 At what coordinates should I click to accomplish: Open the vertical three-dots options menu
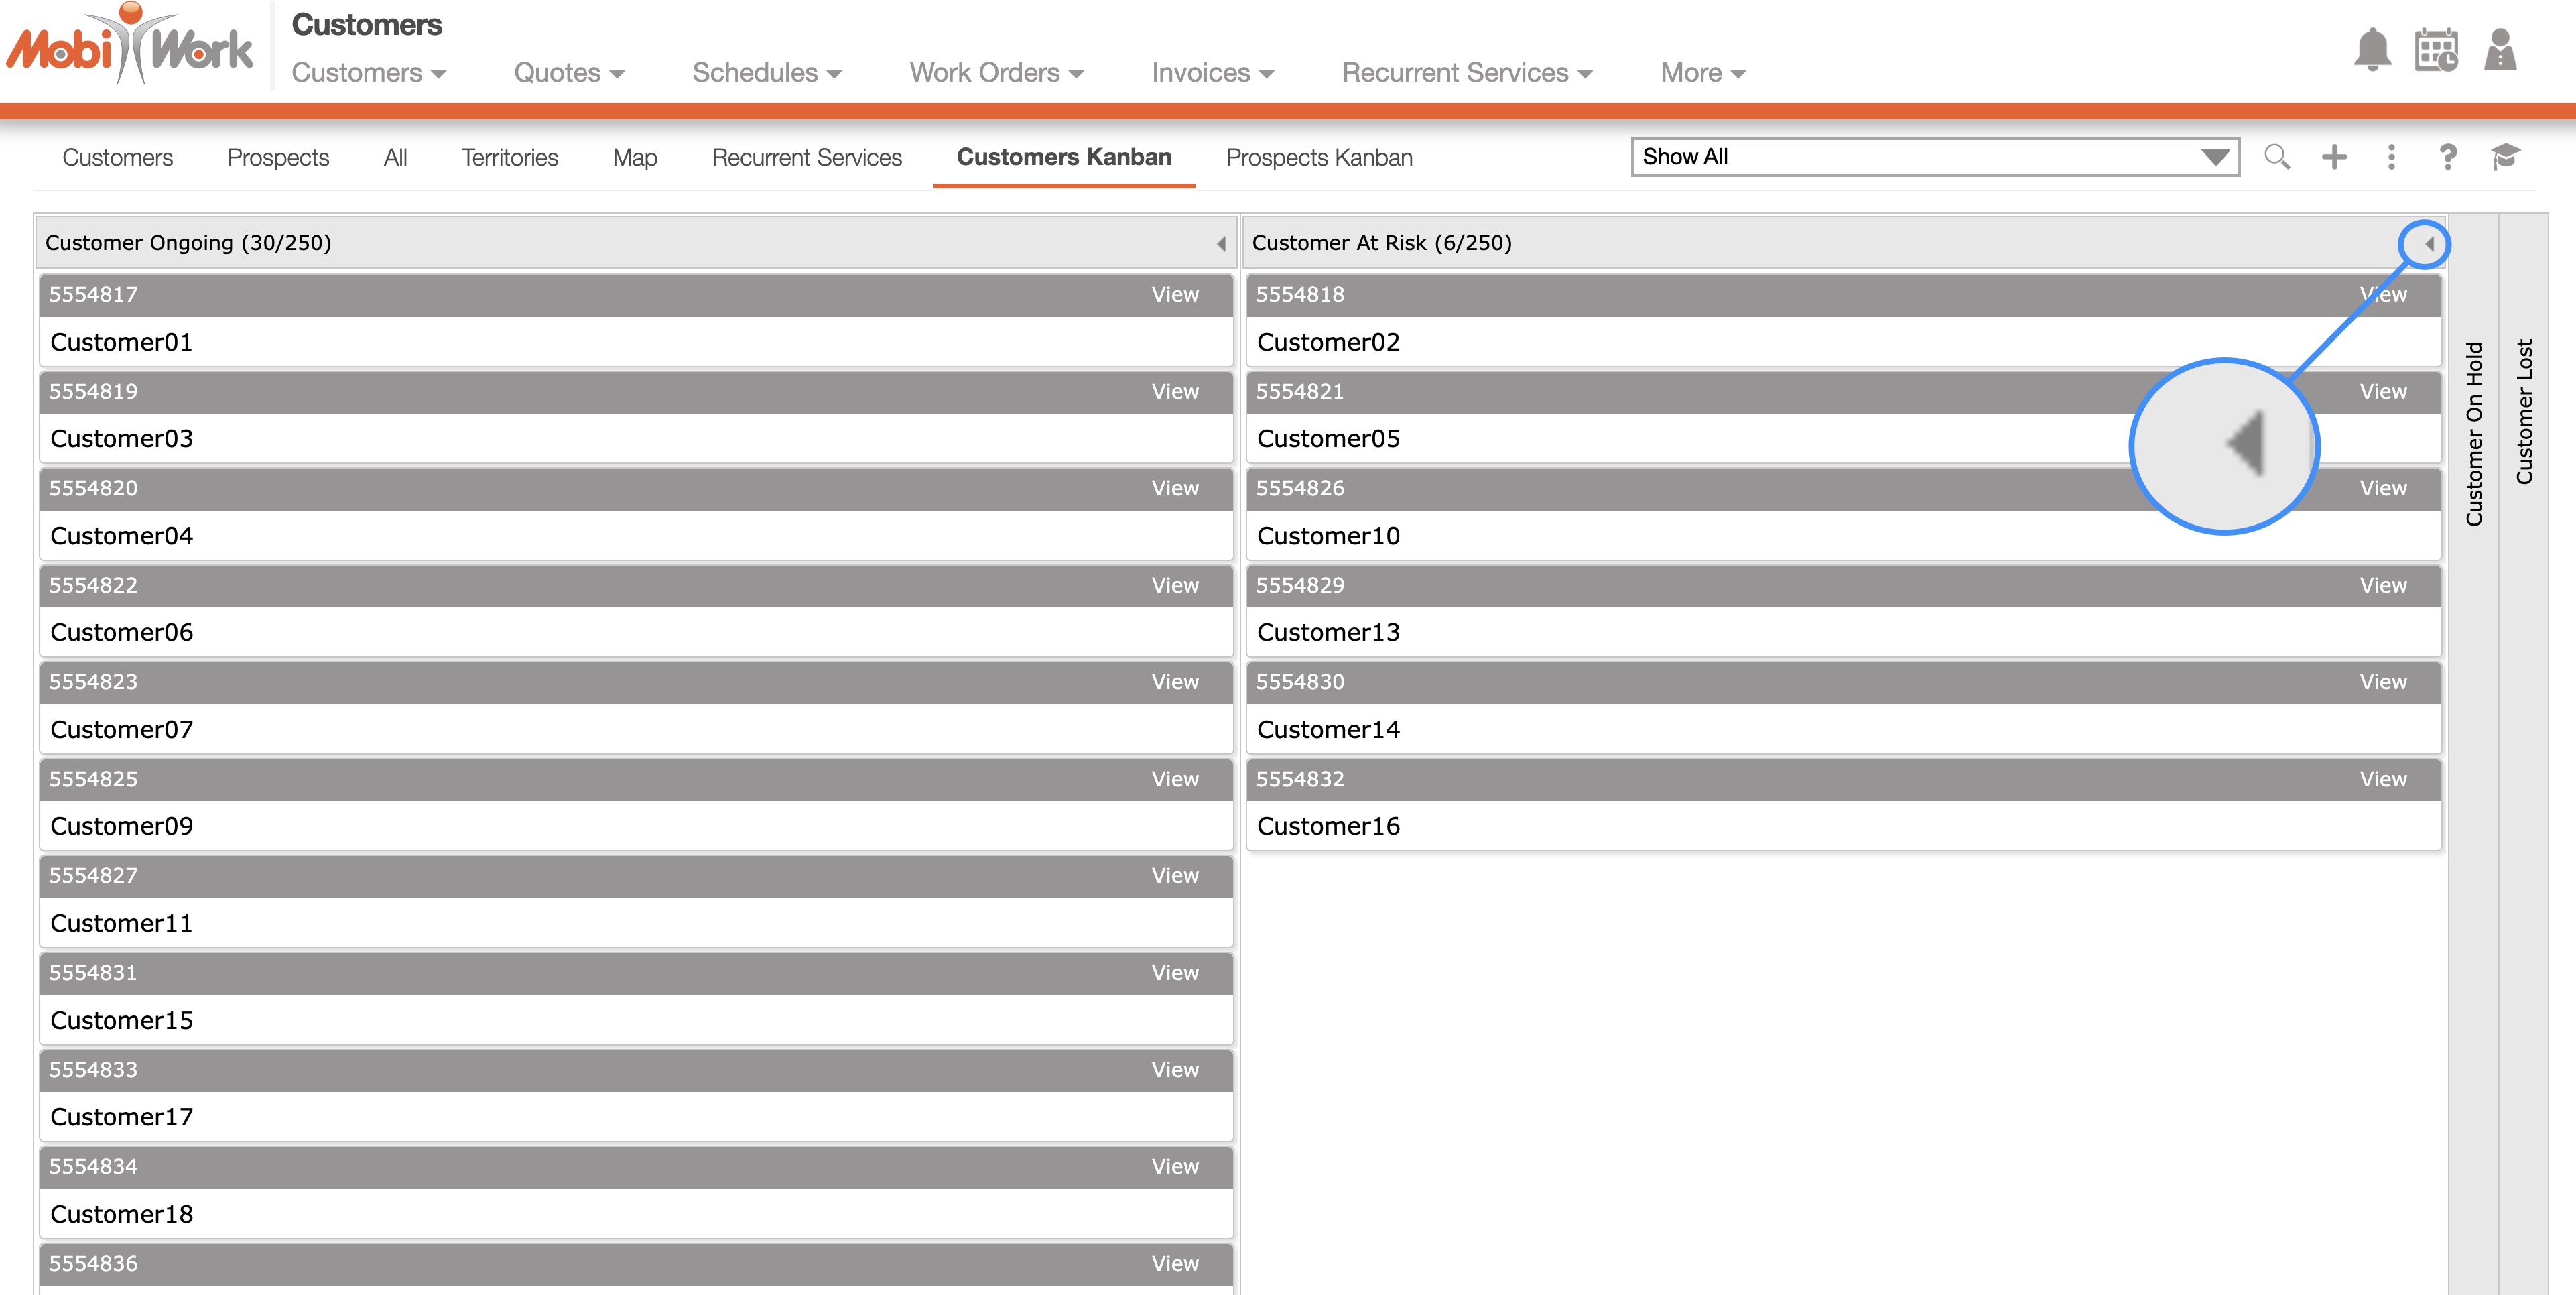click(x=2391, y=157)
